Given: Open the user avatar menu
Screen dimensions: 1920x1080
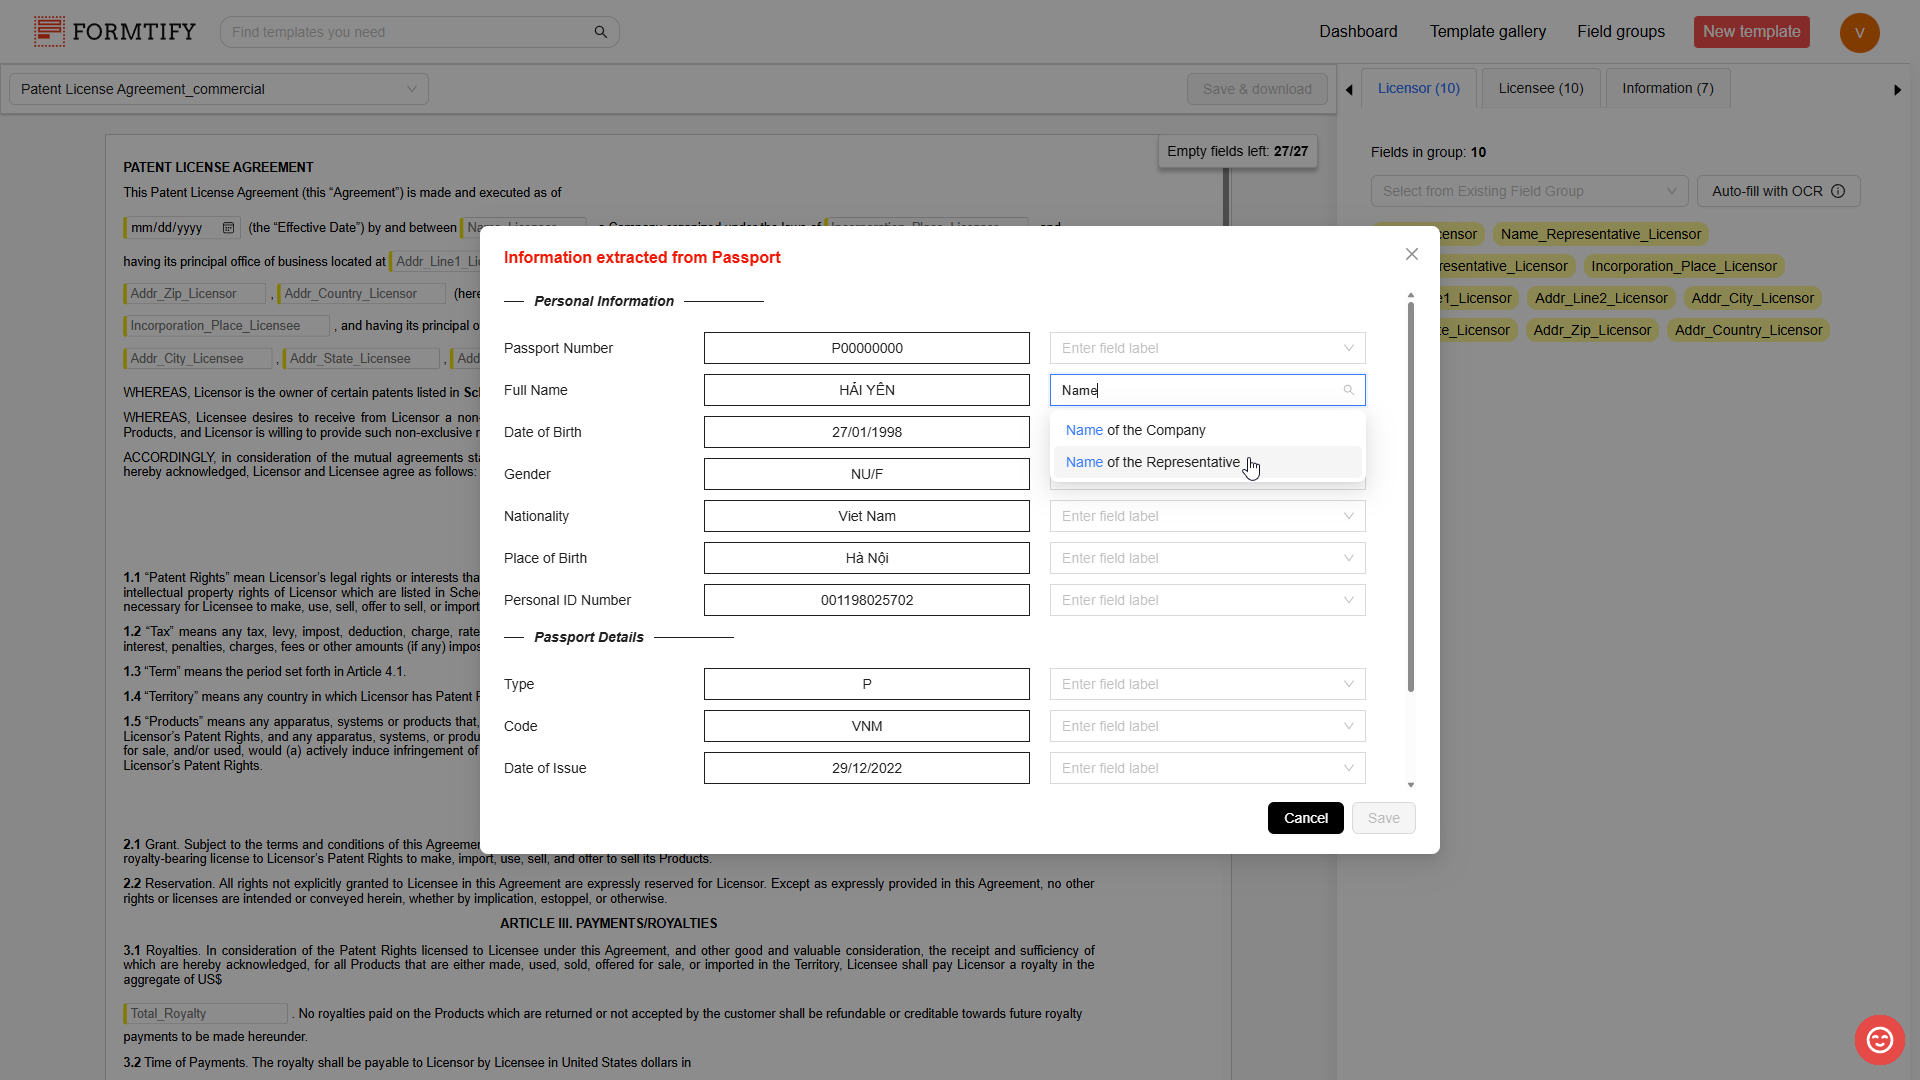Looking at the screenshot, I should coord(1859,32).
